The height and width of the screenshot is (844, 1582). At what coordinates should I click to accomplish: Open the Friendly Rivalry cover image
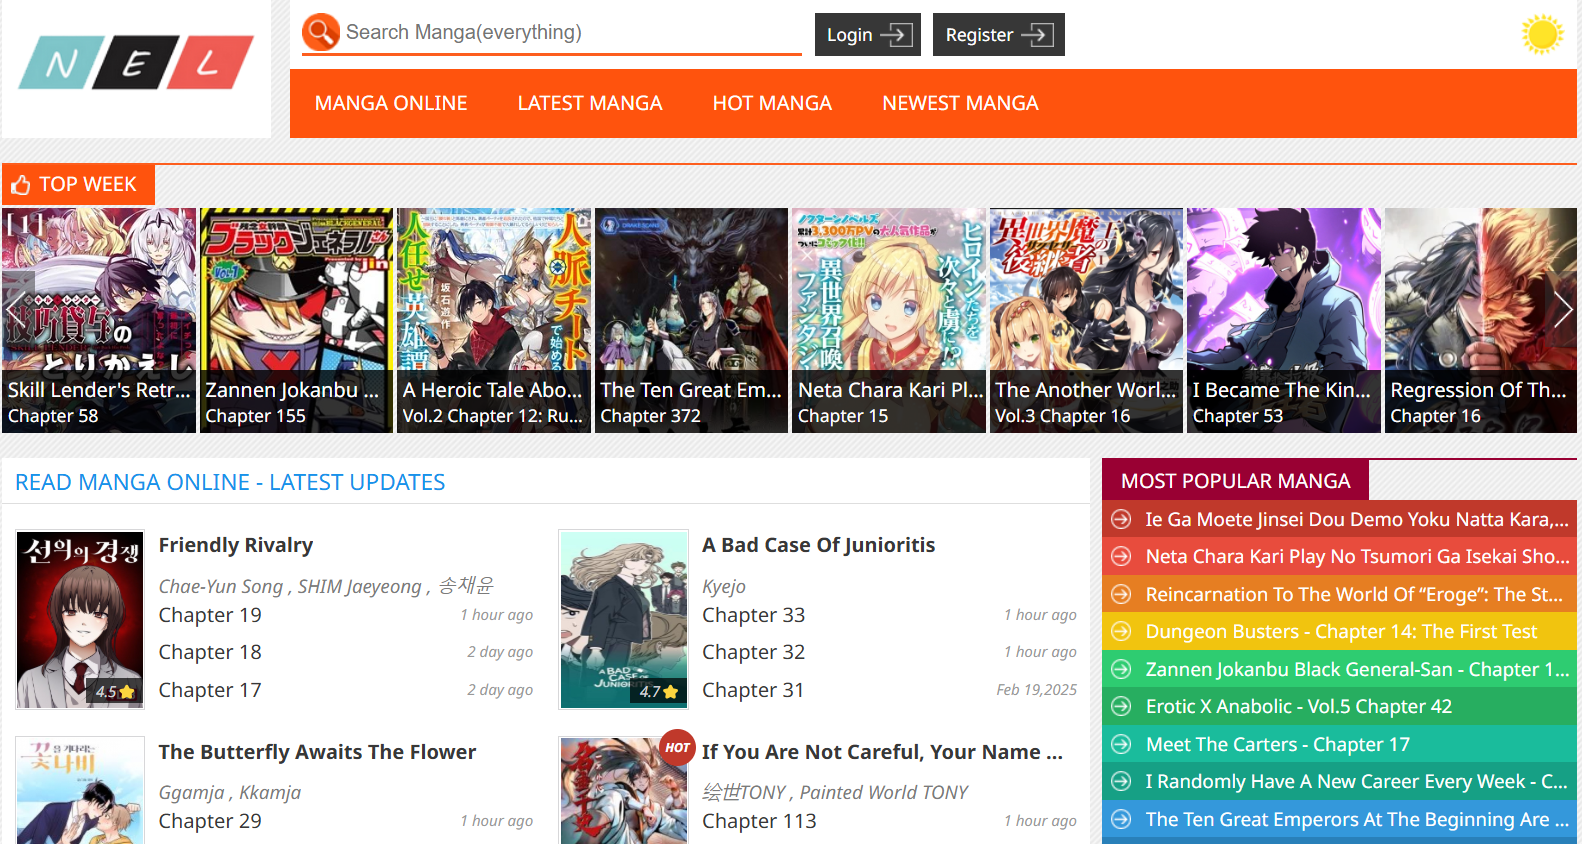click(80, 619)
